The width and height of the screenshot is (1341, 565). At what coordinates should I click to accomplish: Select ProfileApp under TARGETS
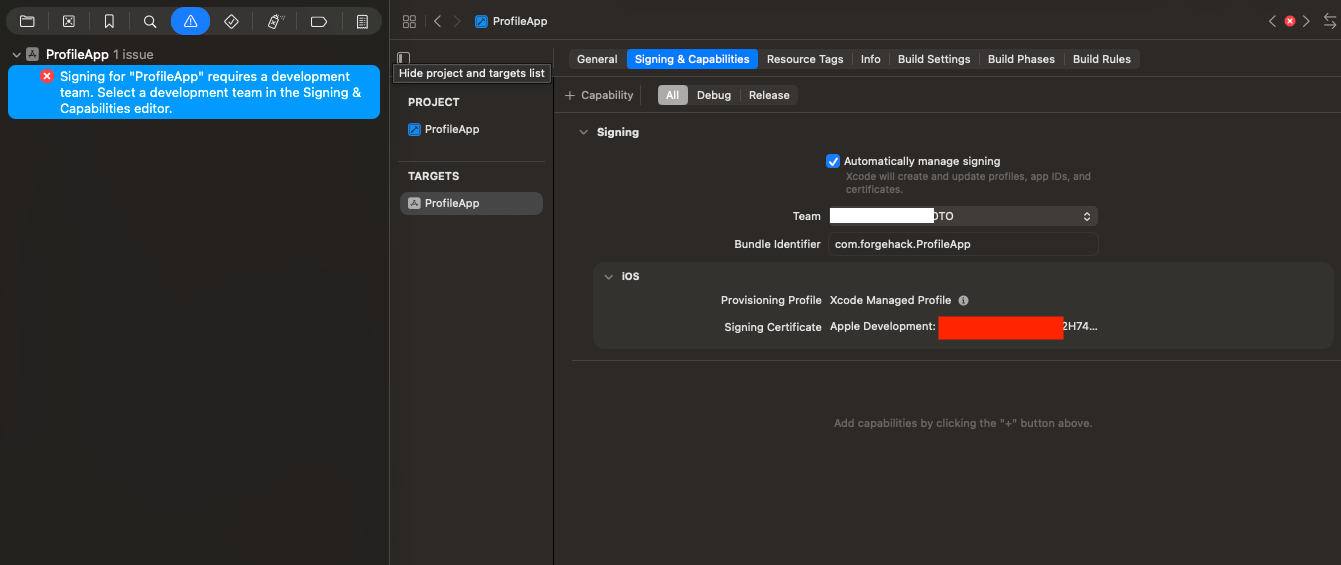(x=471, y=203)
